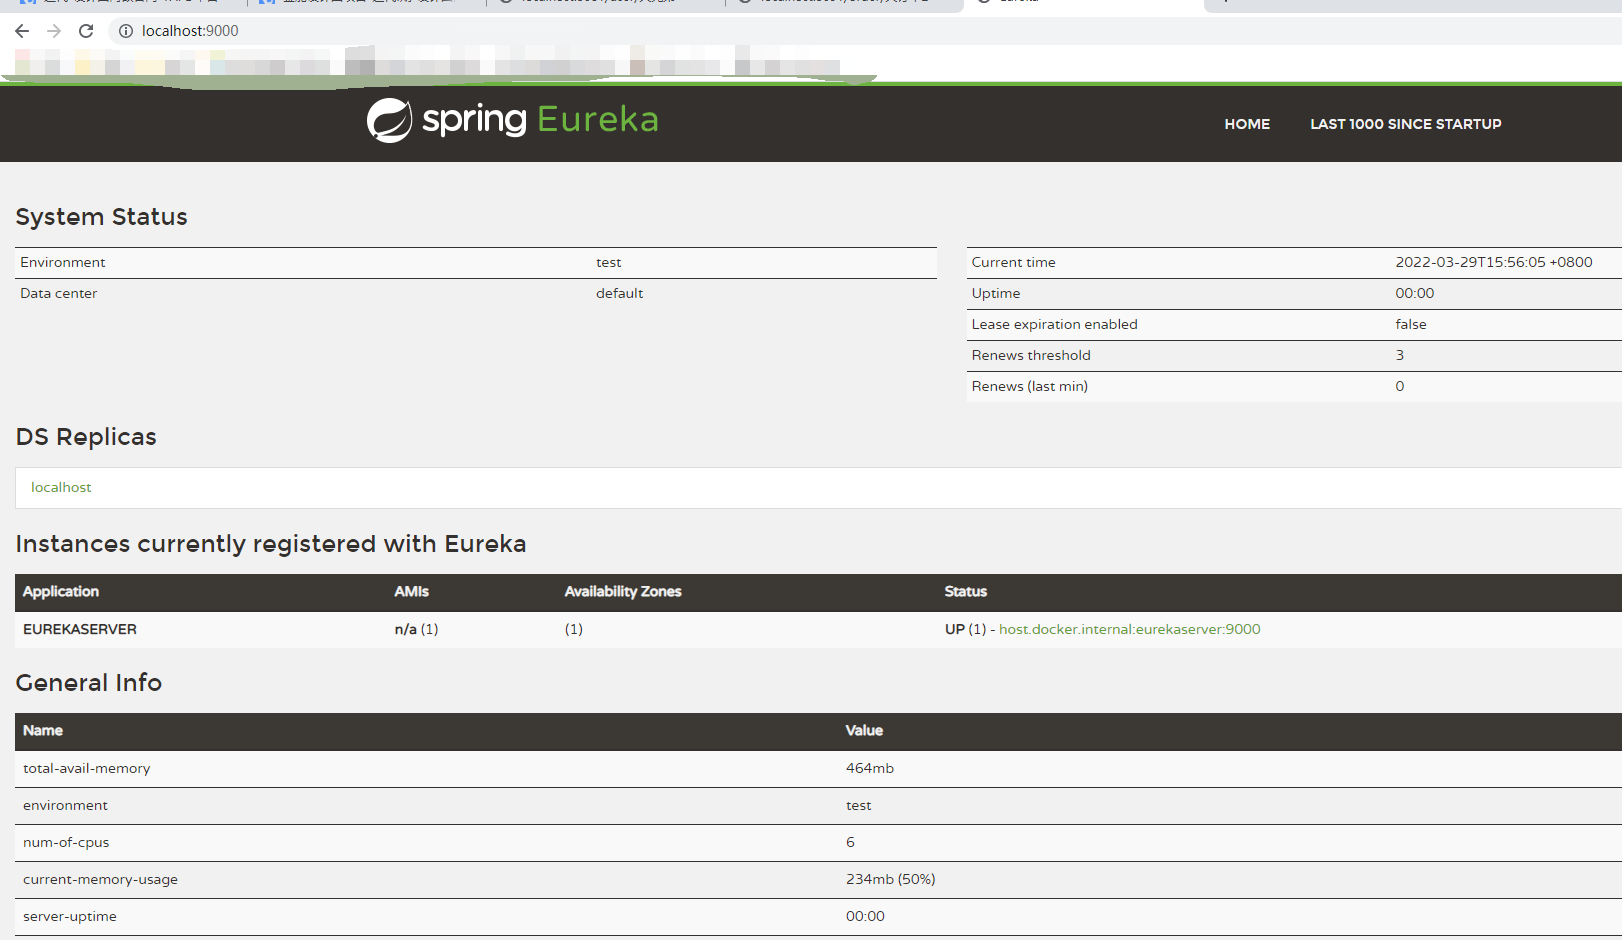This screenshot has height=940, width=1622.
Task: Click the browser forward arrow
Action: coord(54,31)
